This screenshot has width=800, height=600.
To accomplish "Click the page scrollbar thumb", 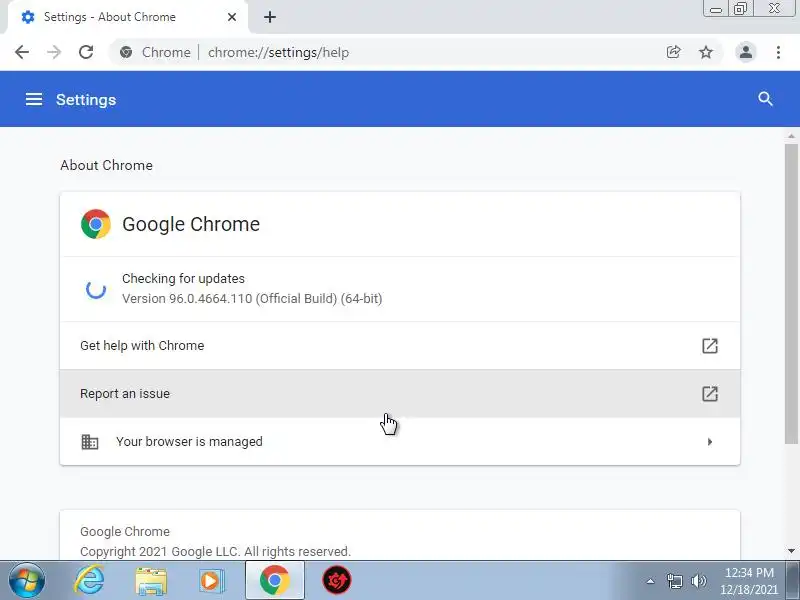I will tap(791, 293).
